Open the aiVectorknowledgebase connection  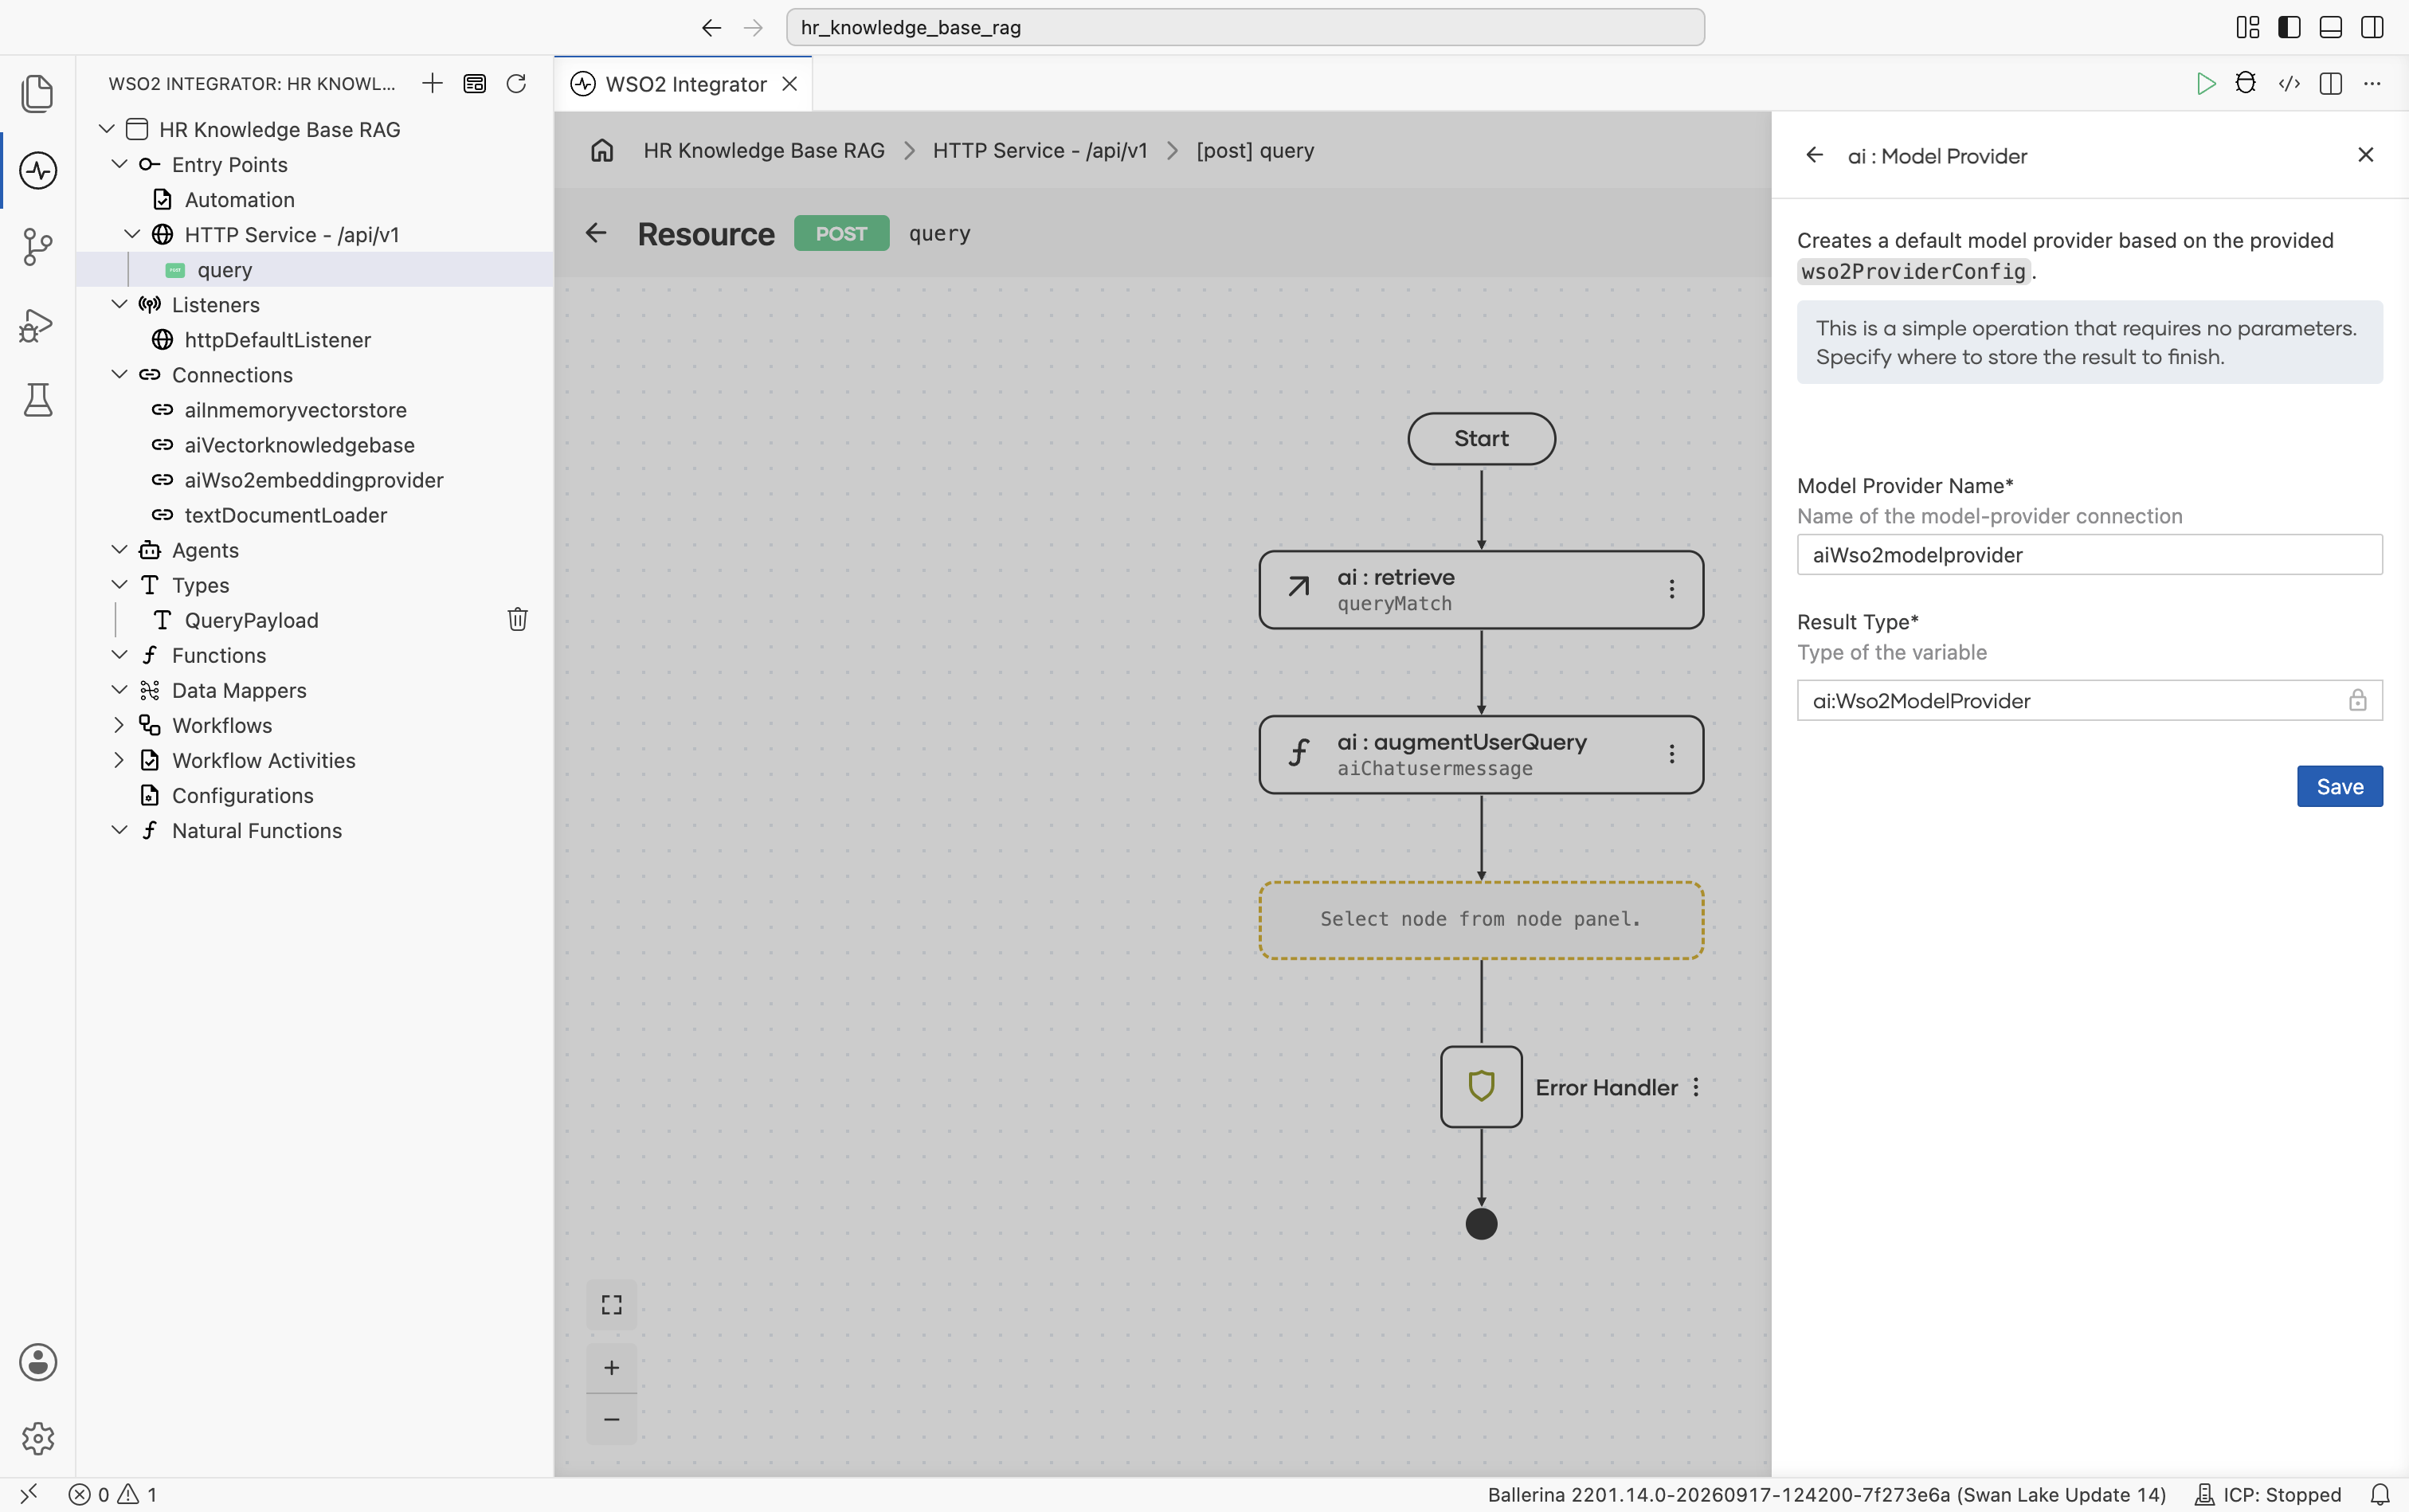[299, 445]
